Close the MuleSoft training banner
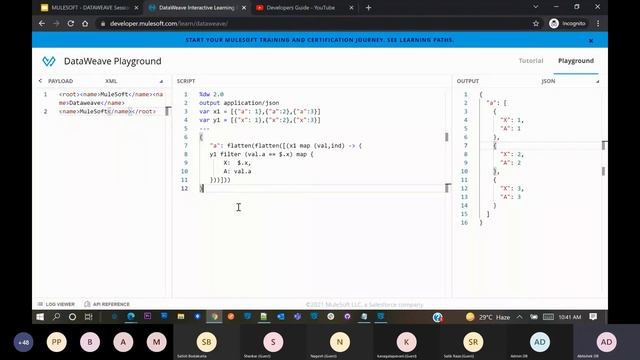640x360 pixels. tap(591, 40)
